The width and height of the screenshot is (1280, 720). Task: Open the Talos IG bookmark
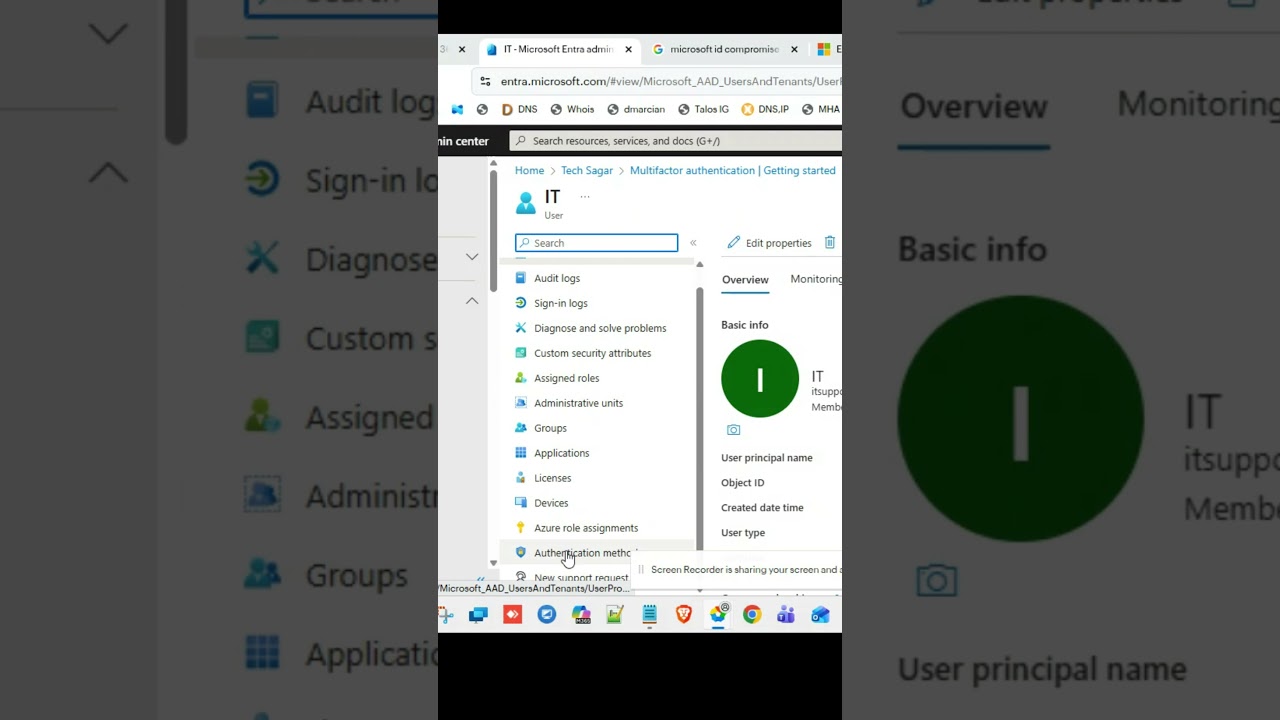703,110
